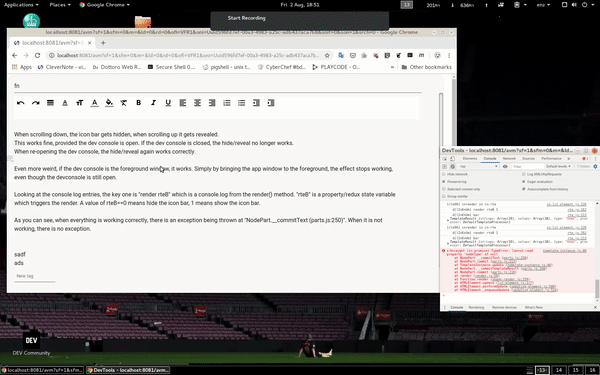Switch to the Performance tab in DevTools
The width and height of the screenshot is (600, 375).
pyautogui.click(x=551, y=158)
